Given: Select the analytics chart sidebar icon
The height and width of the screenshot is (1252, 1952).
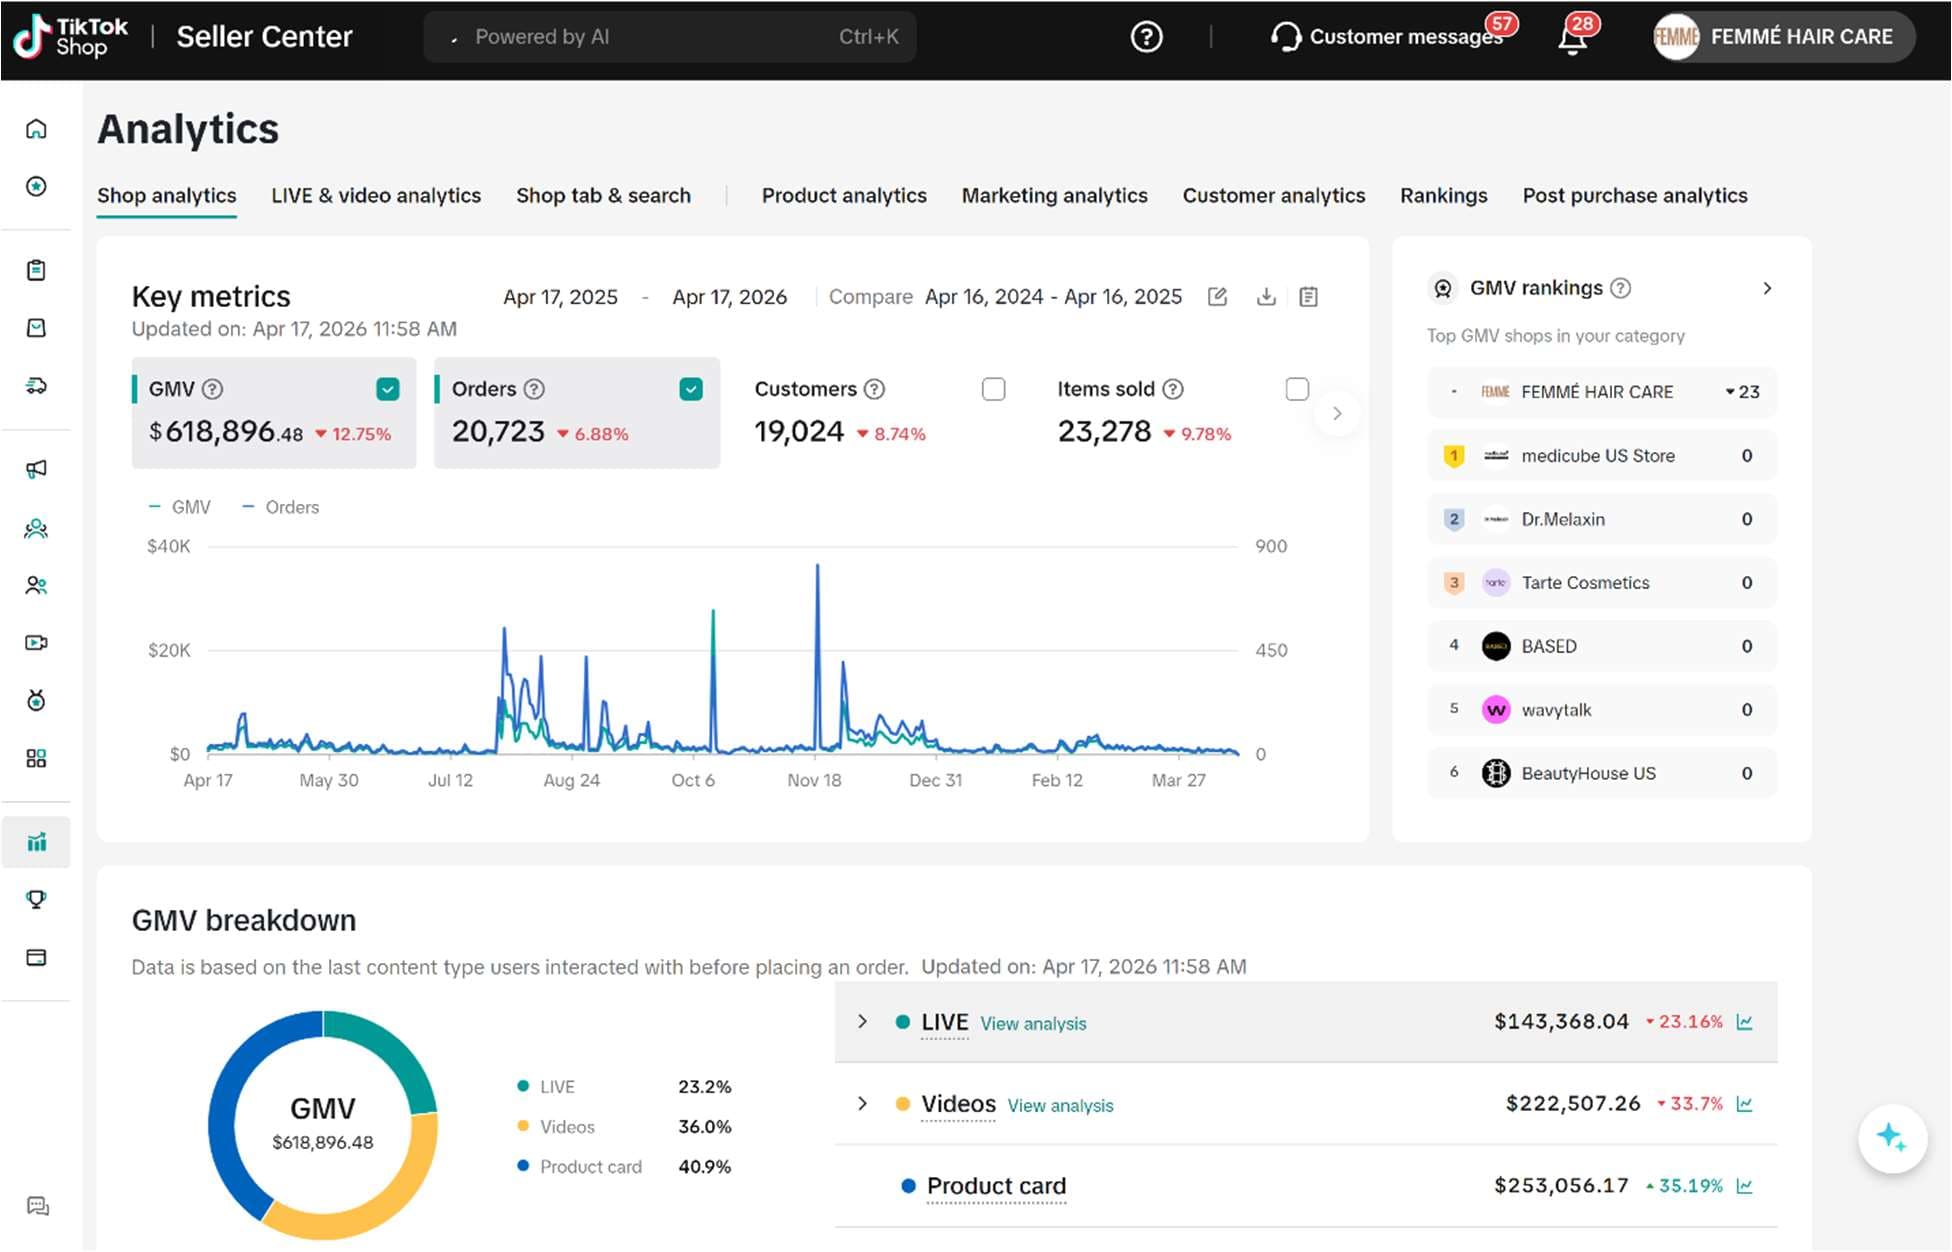Looking at the screenshot, I should (x=36, y=842).
